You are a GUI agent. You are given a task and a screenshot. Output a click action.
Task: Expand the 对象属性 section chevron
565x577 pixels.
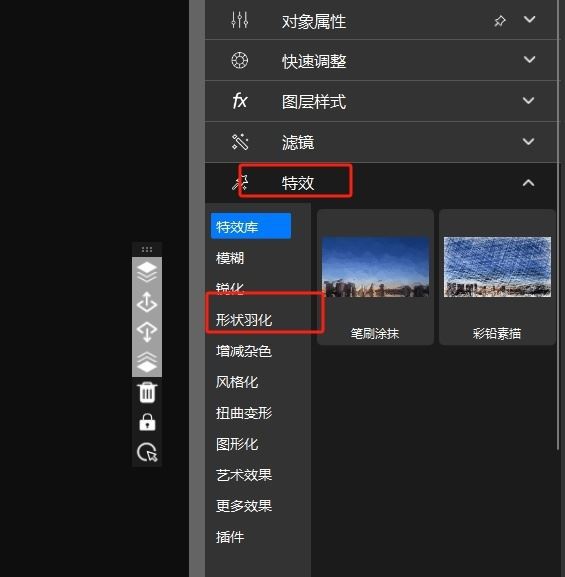[529, 20]
